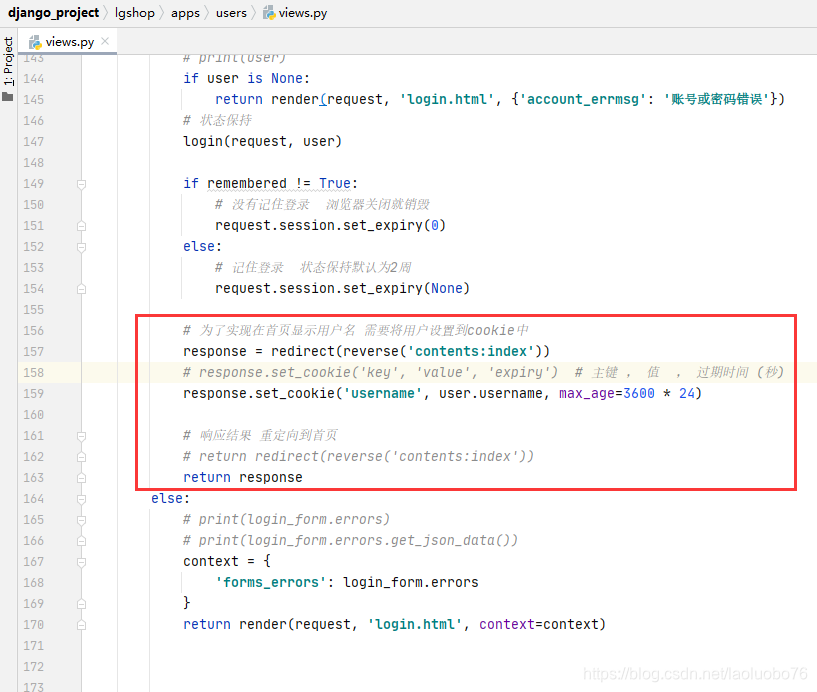Image resolution: width=817 pixels, height=692 pixels.
Task: Open apps breadcrumb folder
Action: tap(185, 13)
